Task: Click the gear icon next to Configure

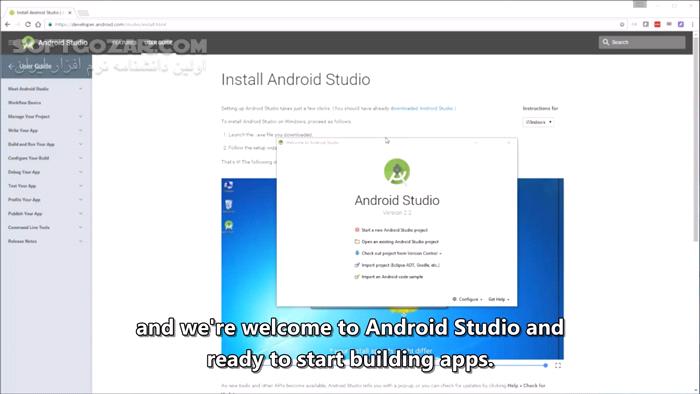Action: coord(454,299)
